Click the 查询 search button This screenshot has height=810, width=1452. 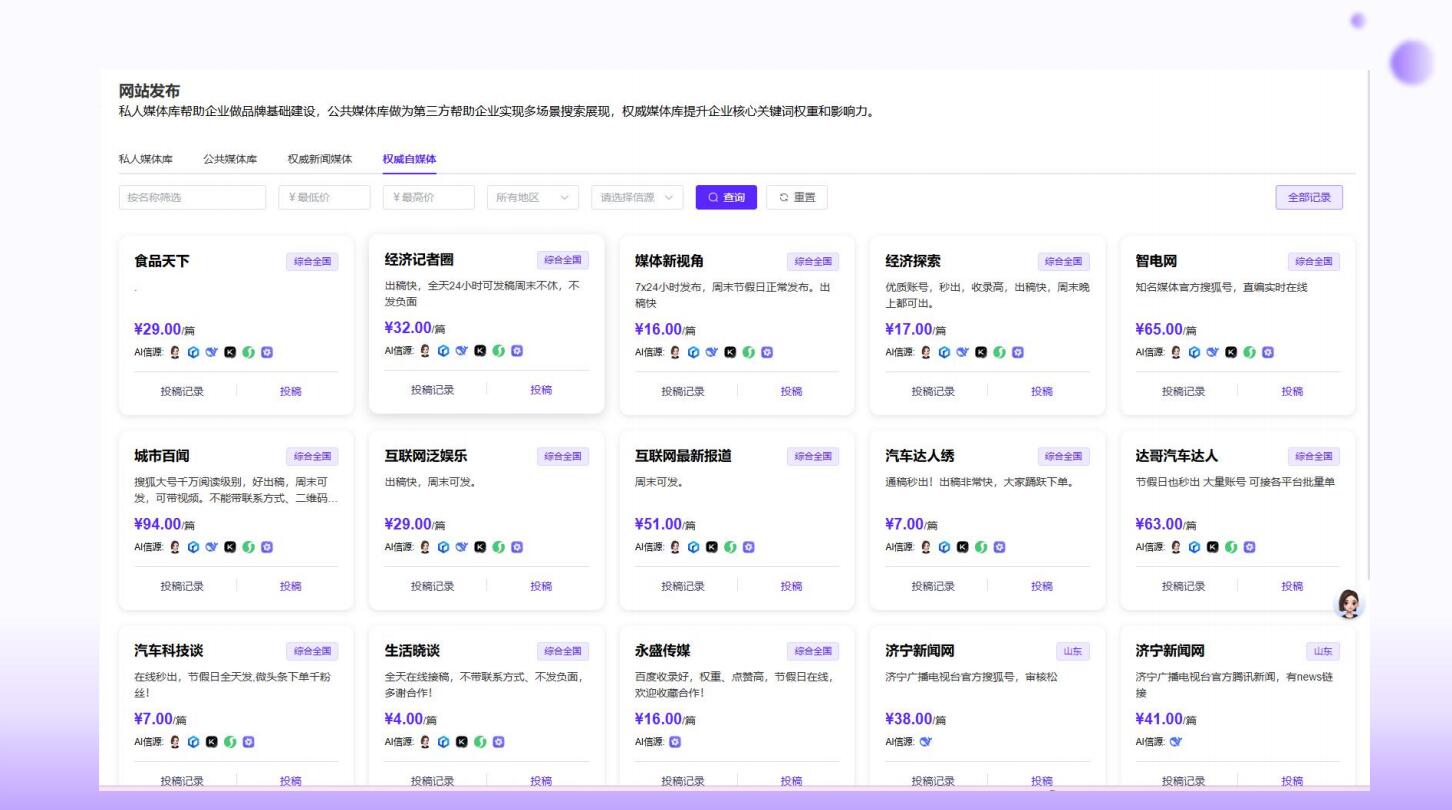(726, 197)
